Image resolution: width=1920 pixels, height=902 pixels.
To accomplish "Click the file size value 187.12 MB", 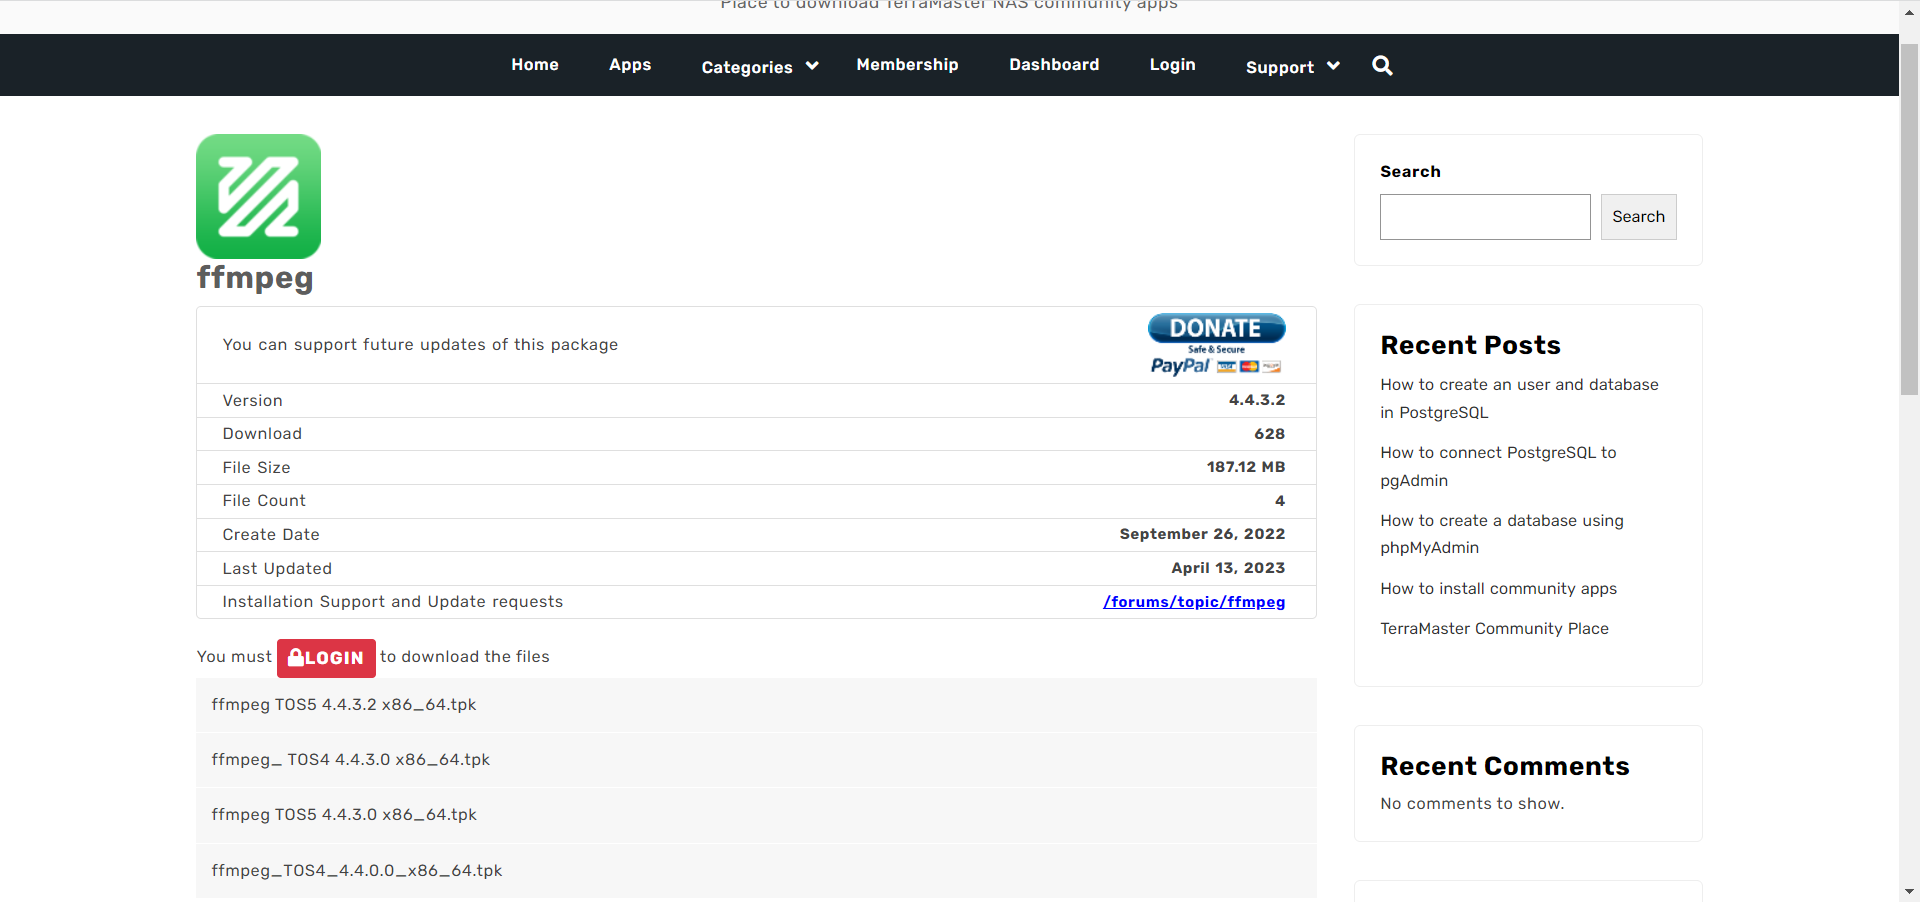I will [x=1246, y=467].
